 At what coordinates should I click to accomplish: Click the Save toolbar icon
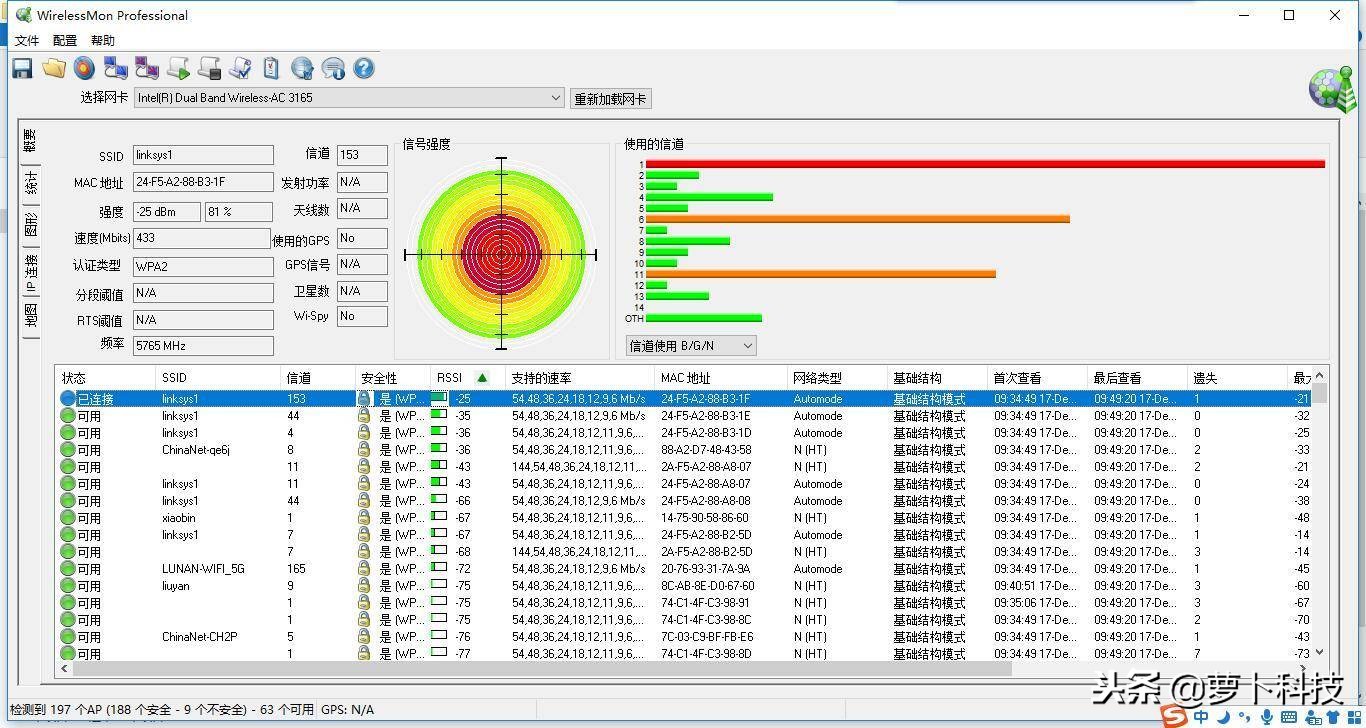22,68
